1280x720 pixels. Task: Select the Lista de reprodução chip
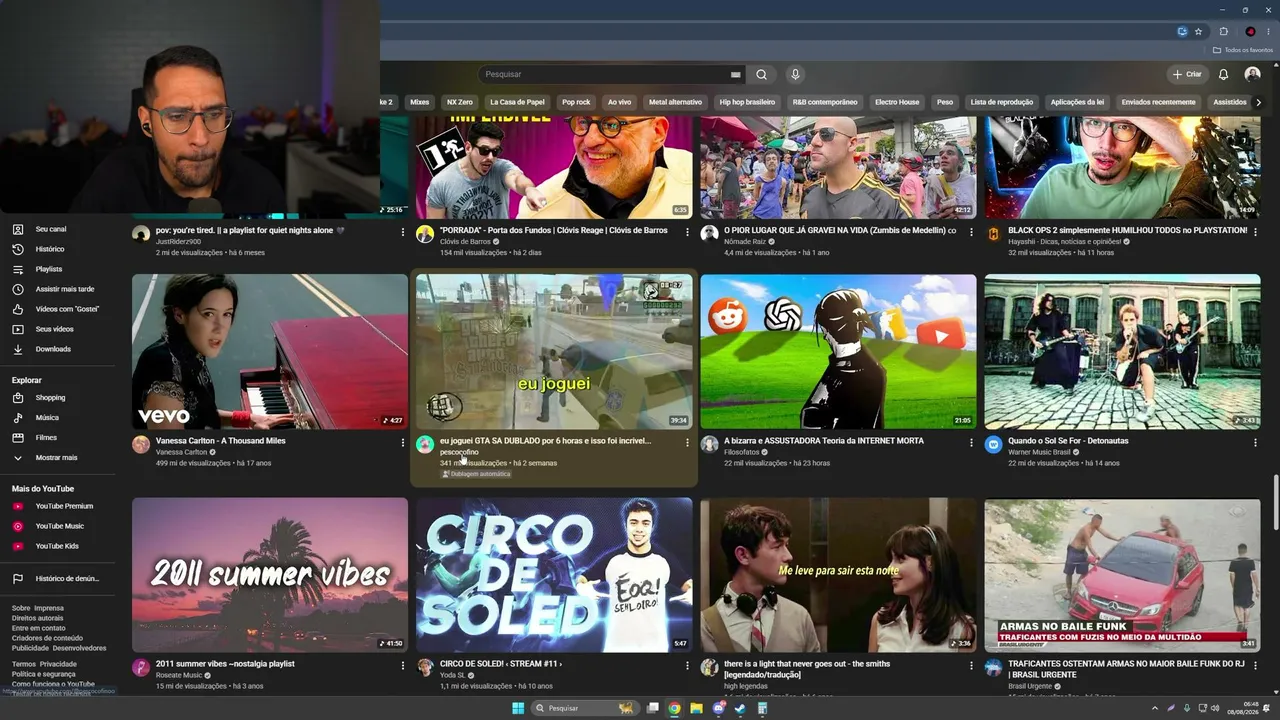1002,102
